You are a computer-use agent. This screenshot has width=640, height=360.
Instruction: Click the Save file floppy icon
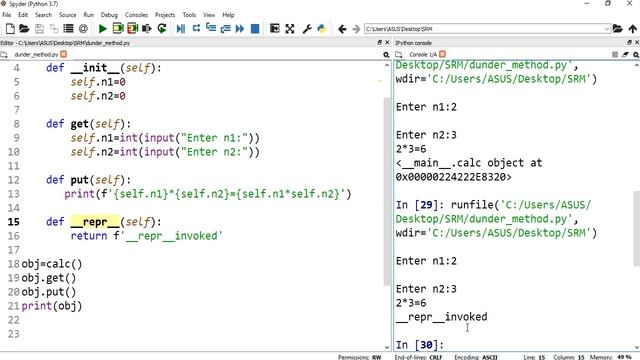click(39, 29)
